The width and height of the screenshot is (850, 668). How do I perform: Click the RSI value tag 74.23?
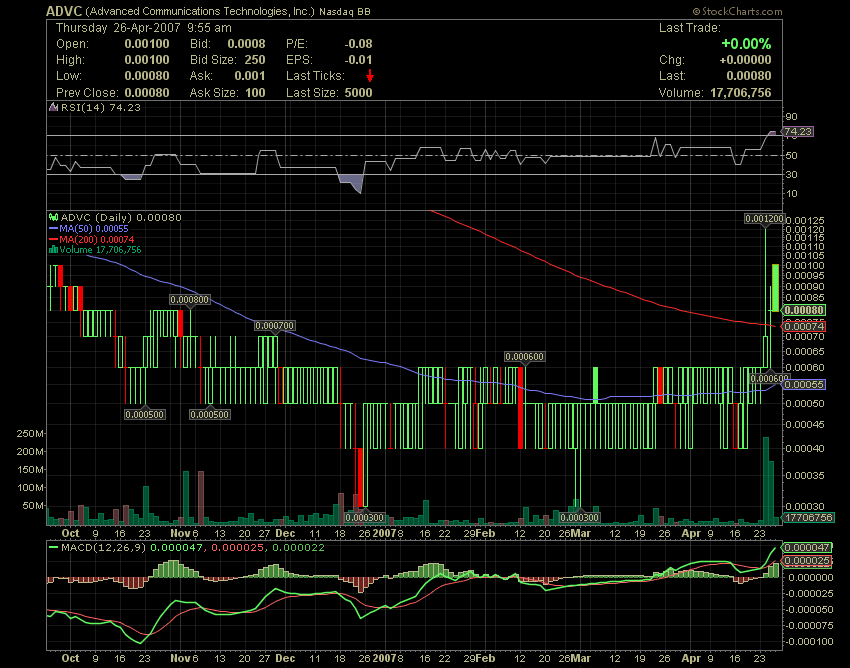point(797,132)
